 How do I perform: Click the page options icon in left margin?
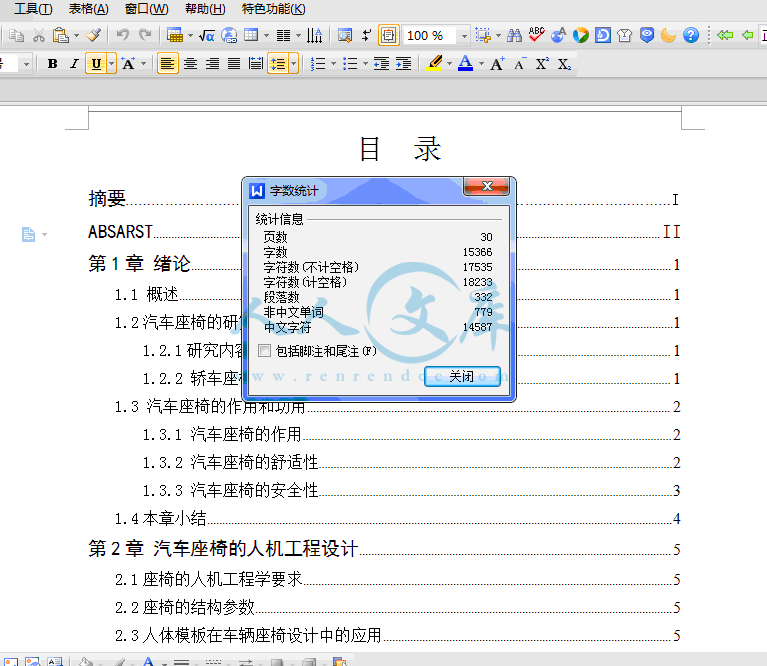coord(28,234)
